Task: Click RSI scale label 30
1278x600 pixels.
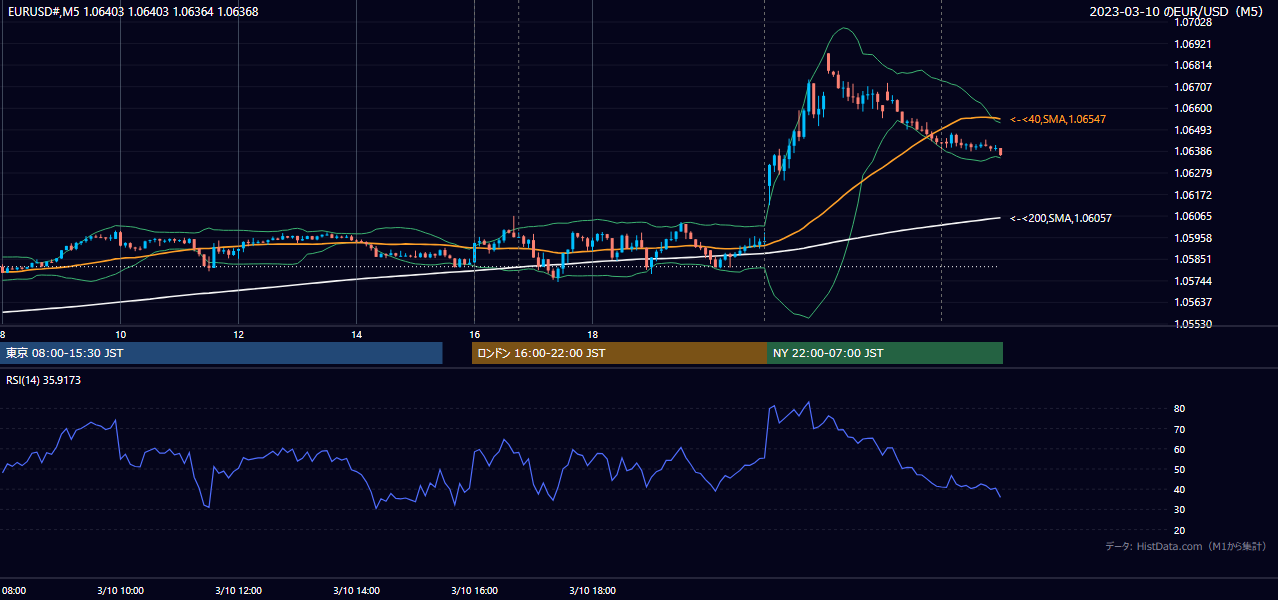Action: (1179, 510)
